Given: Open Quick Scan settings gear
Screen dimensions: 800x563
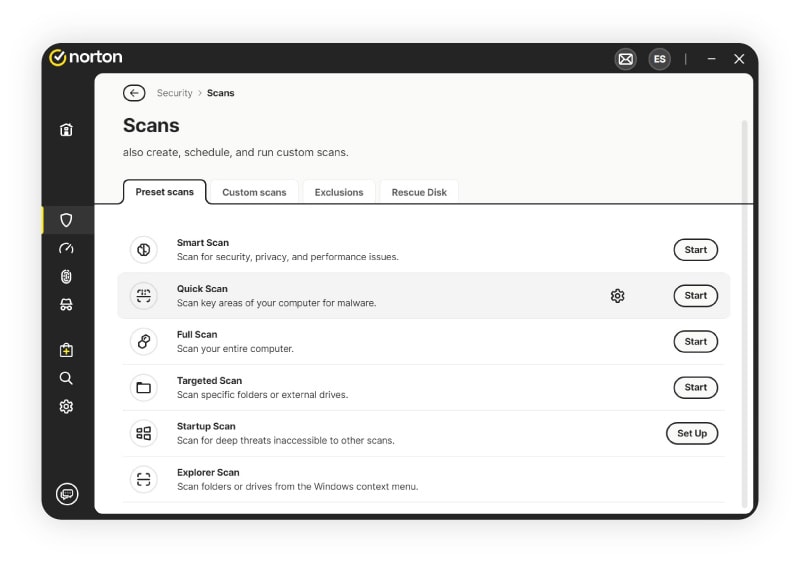Looking at the screenshot, I should click(x=617, y=296).
